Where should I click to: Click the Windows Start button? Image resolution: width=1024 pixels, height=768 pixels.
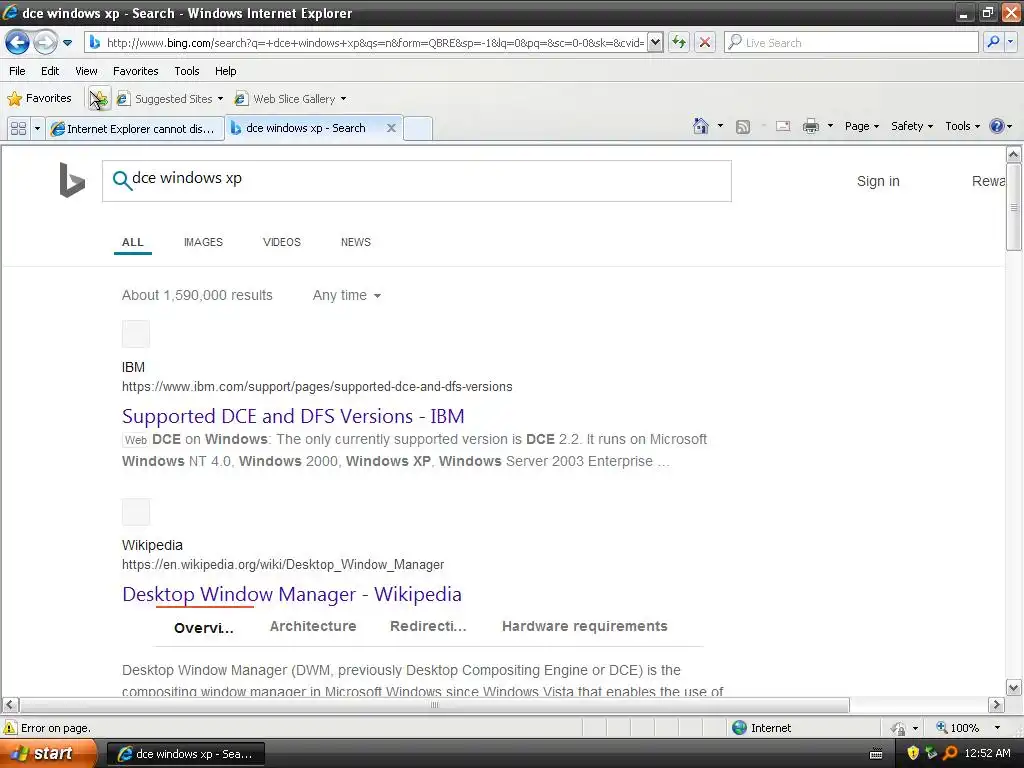(47, 753)
